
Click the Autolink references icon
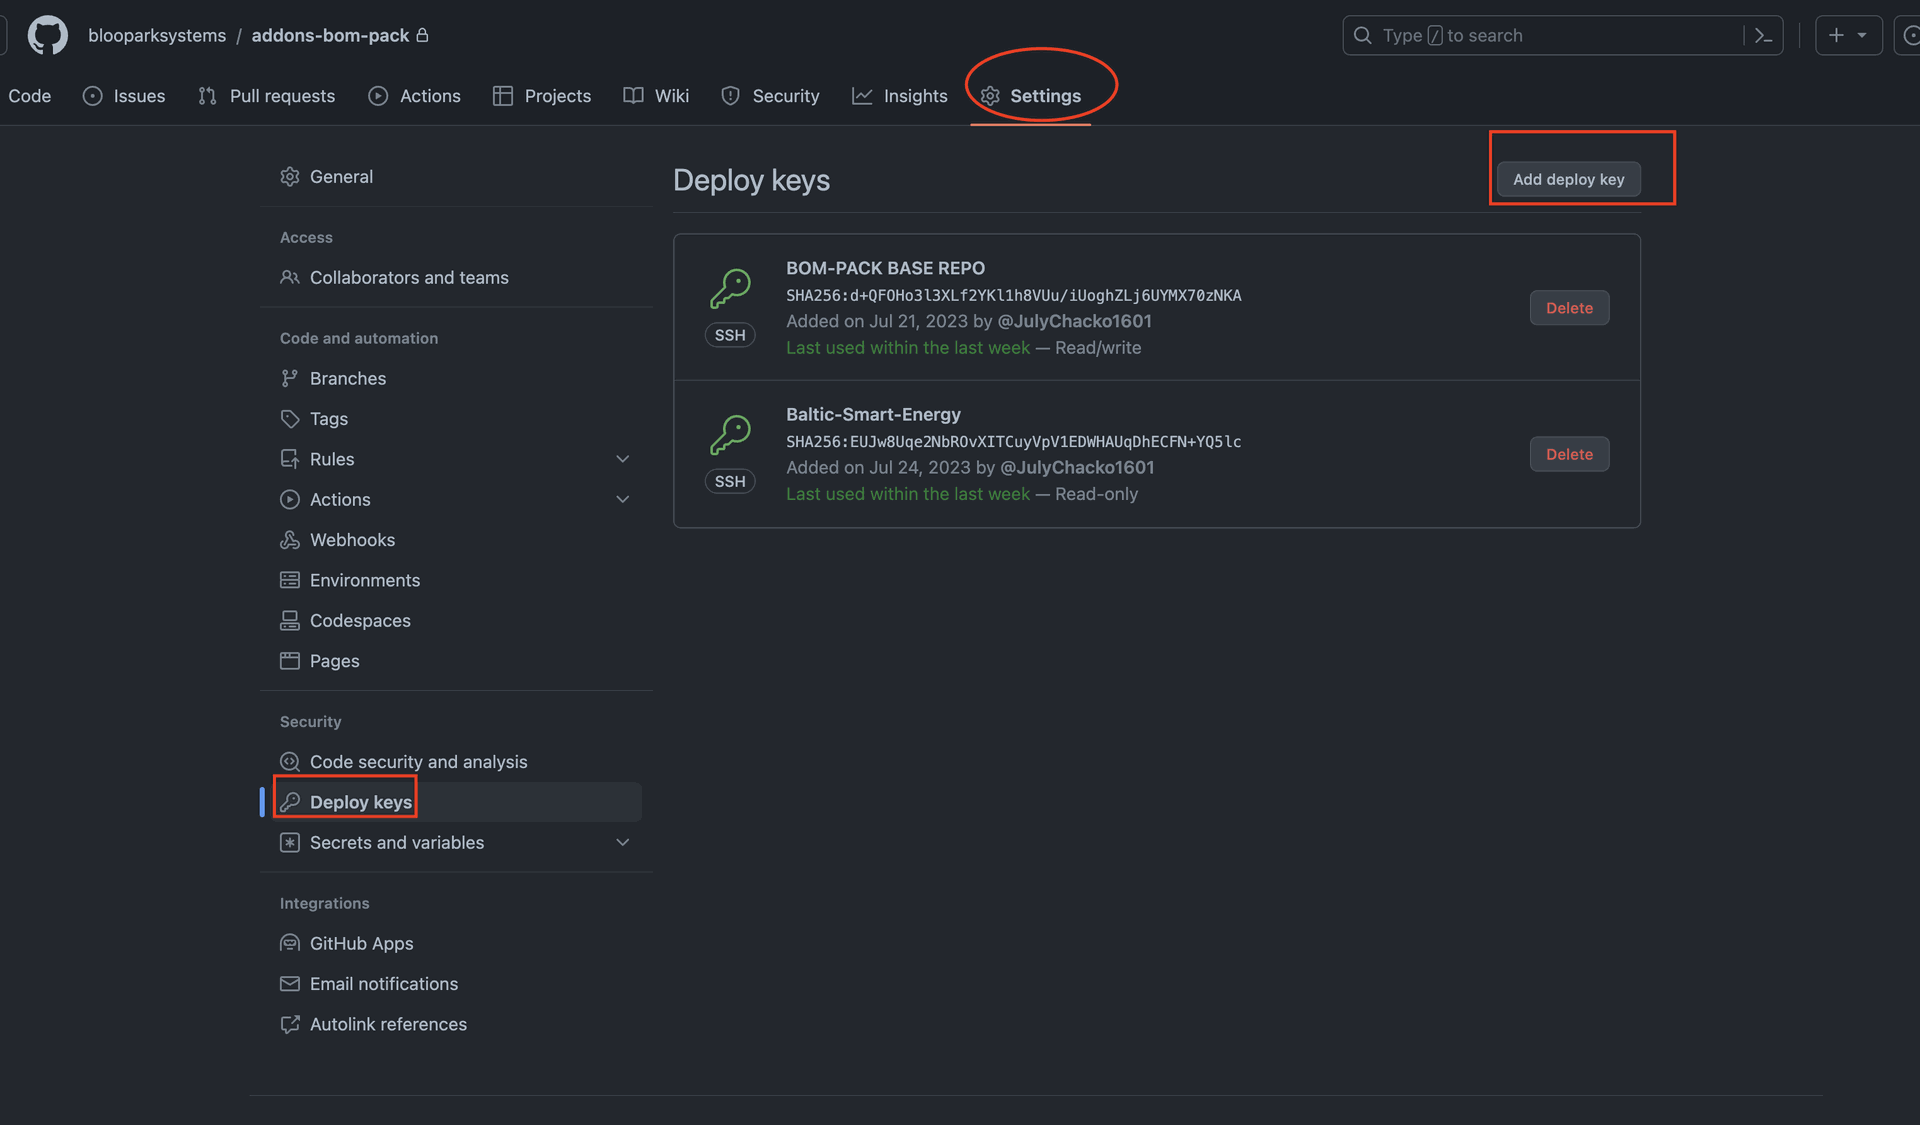coord(290,1025)
